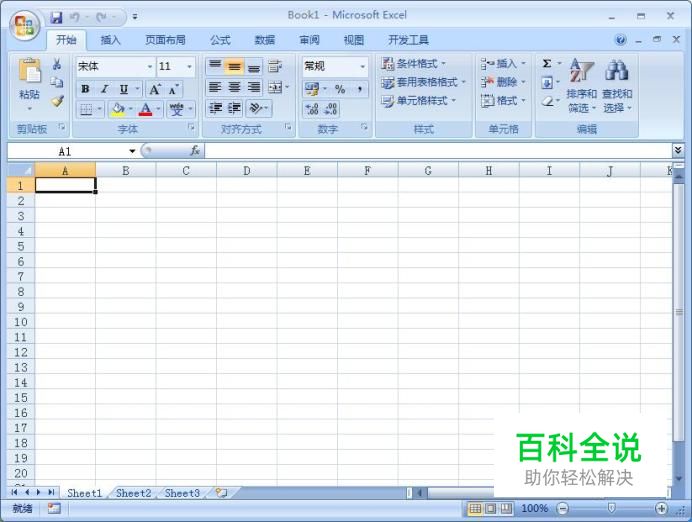This screenshot has width=692, height=522.
Task: Click the Merge and Center icon
Action: [x=275, y=87]
